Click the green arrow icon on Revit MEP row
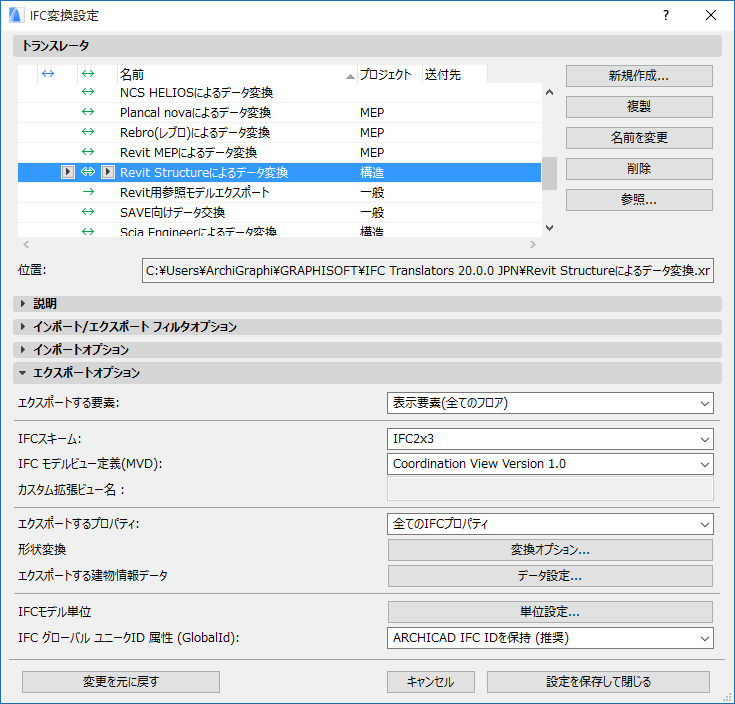 point(88,152)
